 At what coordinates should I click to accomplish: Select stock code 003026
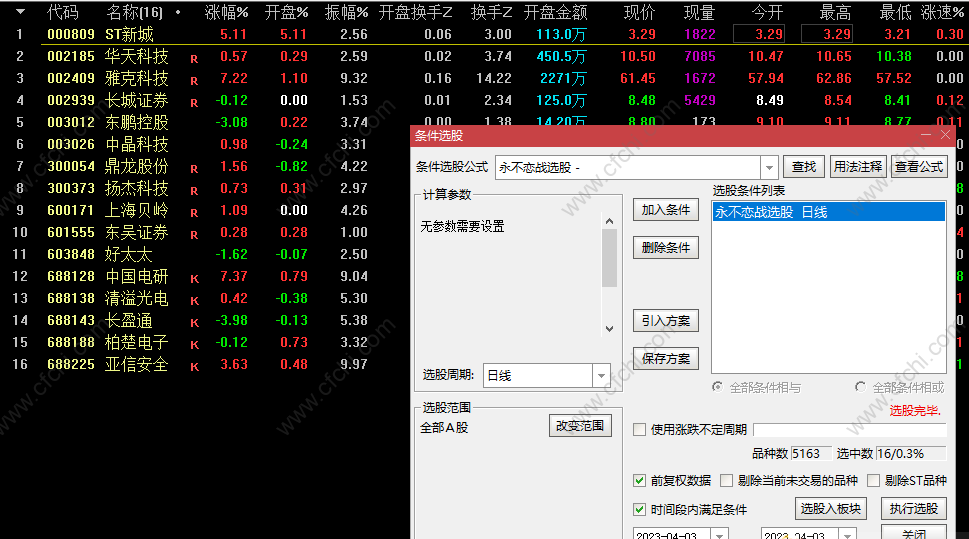point(71,144)
